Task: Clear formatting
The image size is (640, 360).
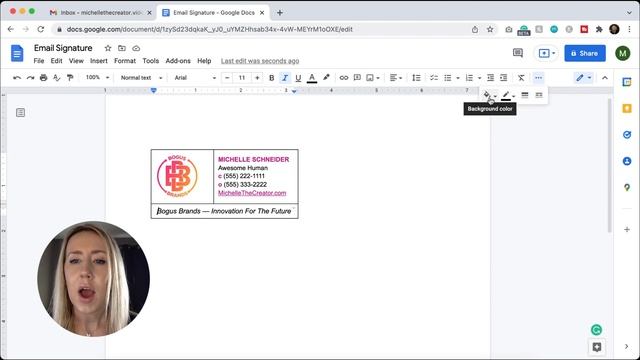Action: tap(521, 78)
